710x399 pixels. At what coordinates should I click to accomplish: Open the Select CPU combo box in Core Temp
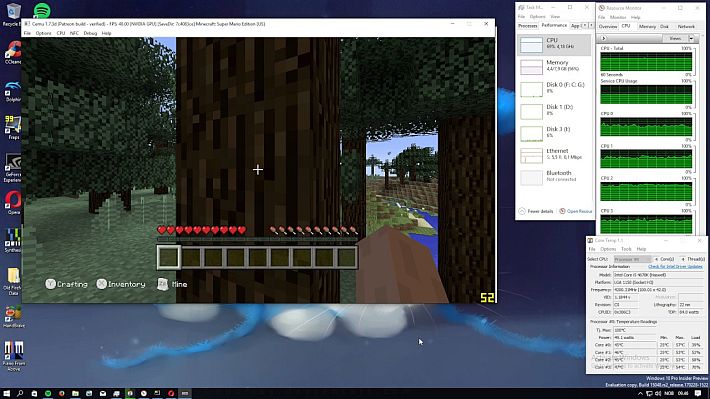coord(633,259)
